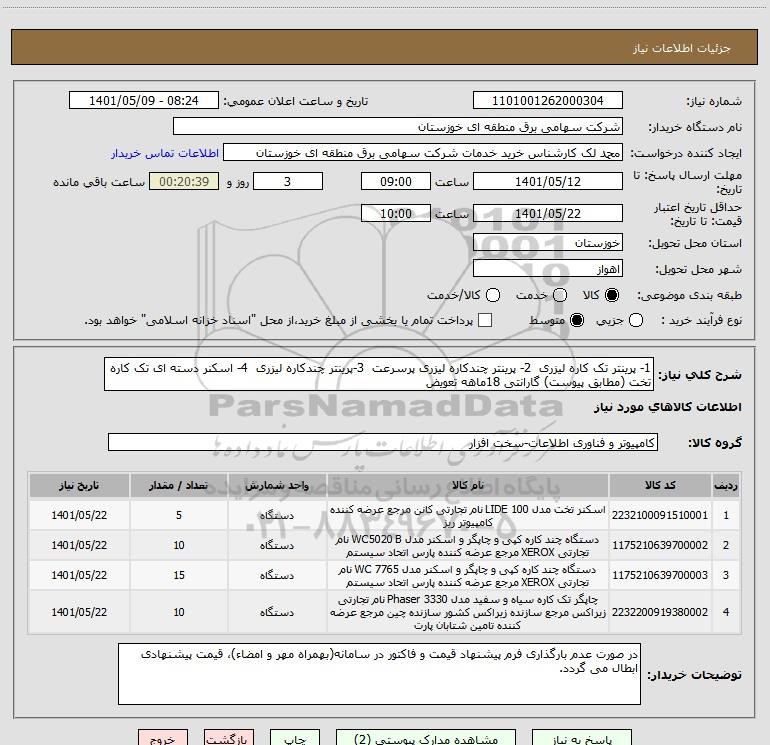This screenshot has width=770, height=745.
Task: Click the LIDE 100 scanner item name
Action: click(468, 515)
